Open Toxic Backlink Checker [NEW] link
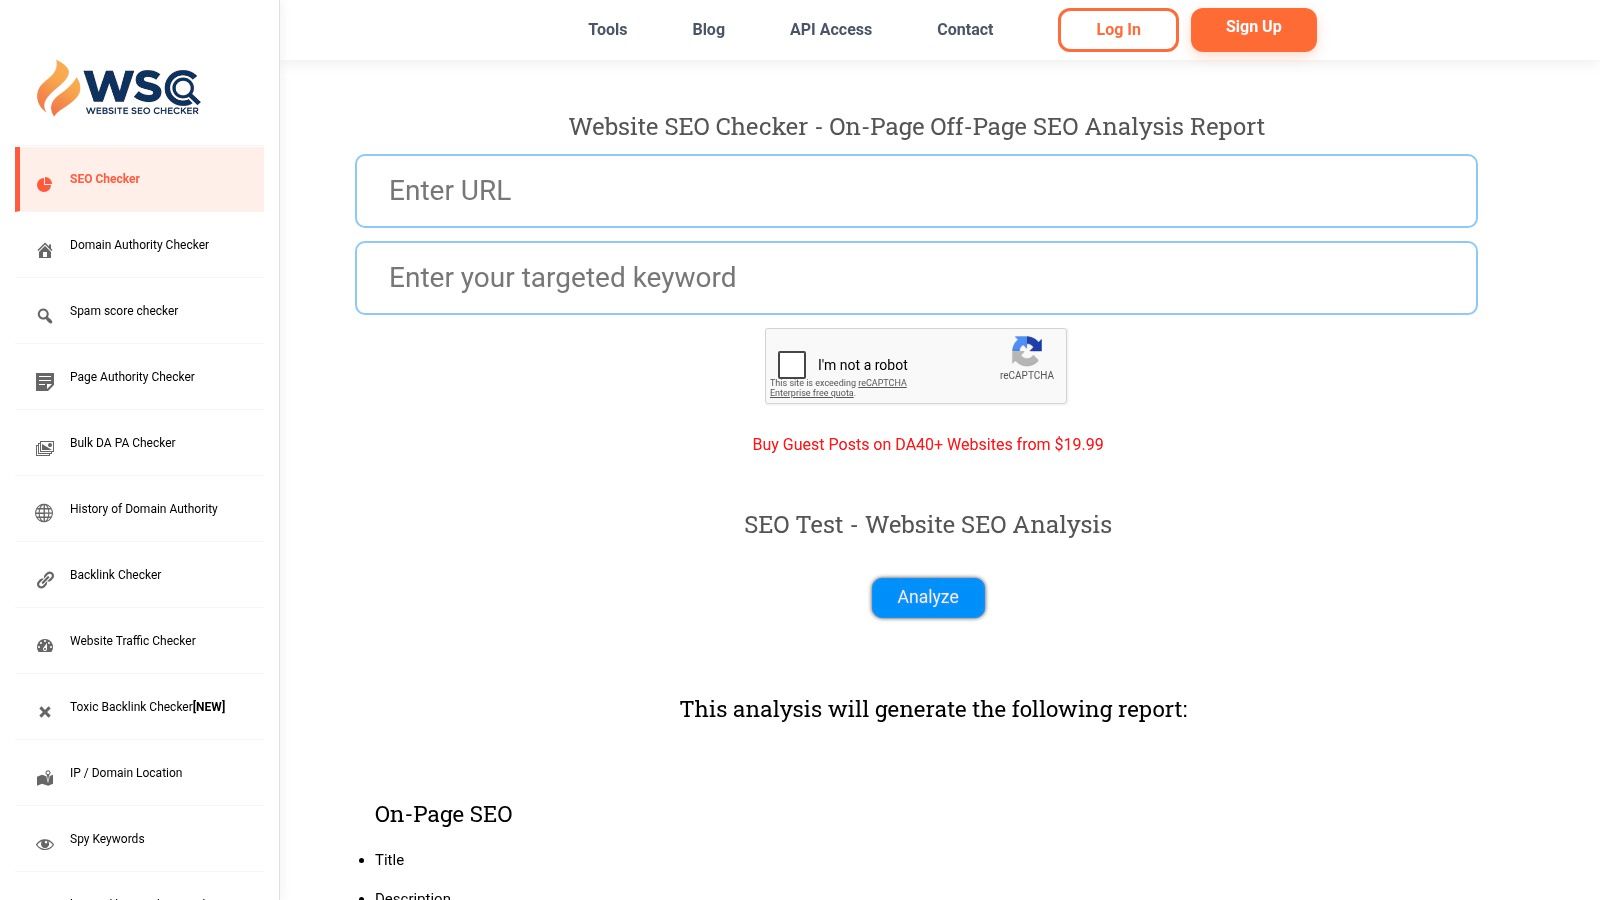Image resolution: width=1600 pixels, height=900 pixels. pos(140,707)
